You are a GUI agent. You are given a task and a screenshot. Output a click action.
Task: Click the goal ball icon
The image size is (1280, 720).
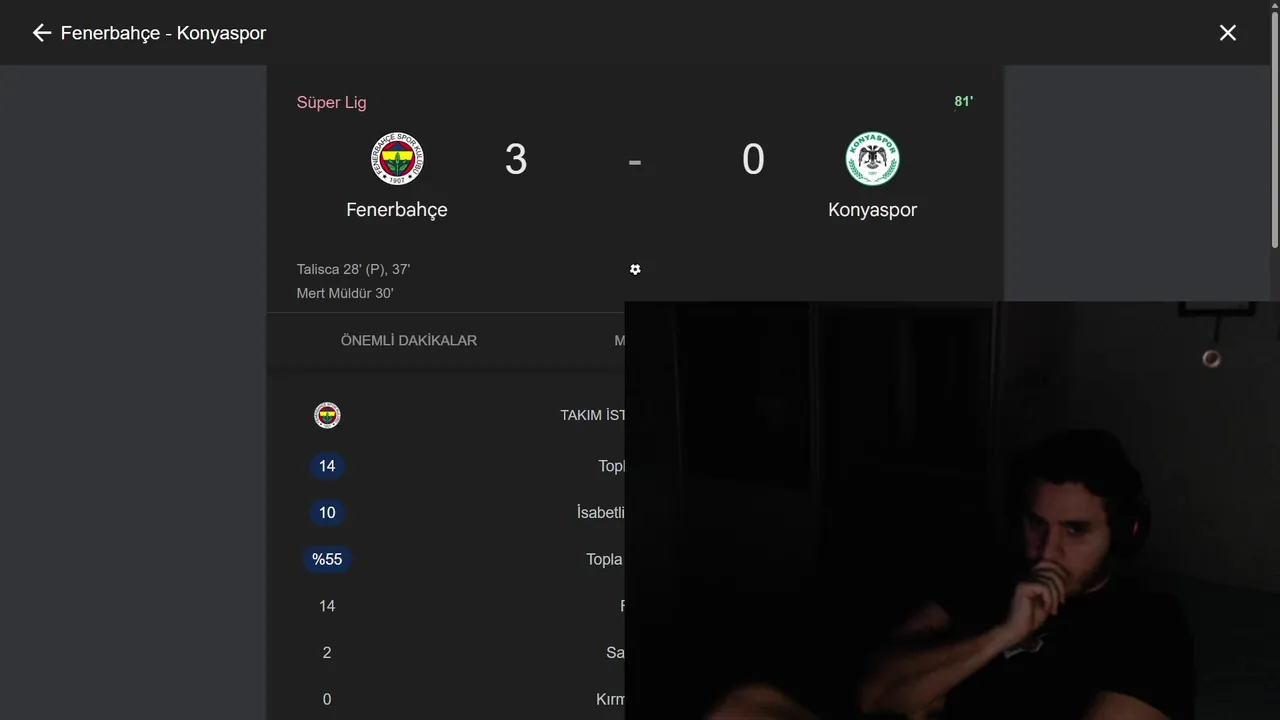coord(635,269)
